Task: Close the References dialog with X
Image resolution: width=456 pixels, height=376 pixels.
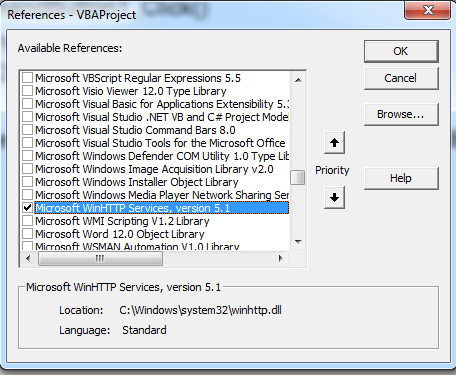Action: (x=428, y=10)
